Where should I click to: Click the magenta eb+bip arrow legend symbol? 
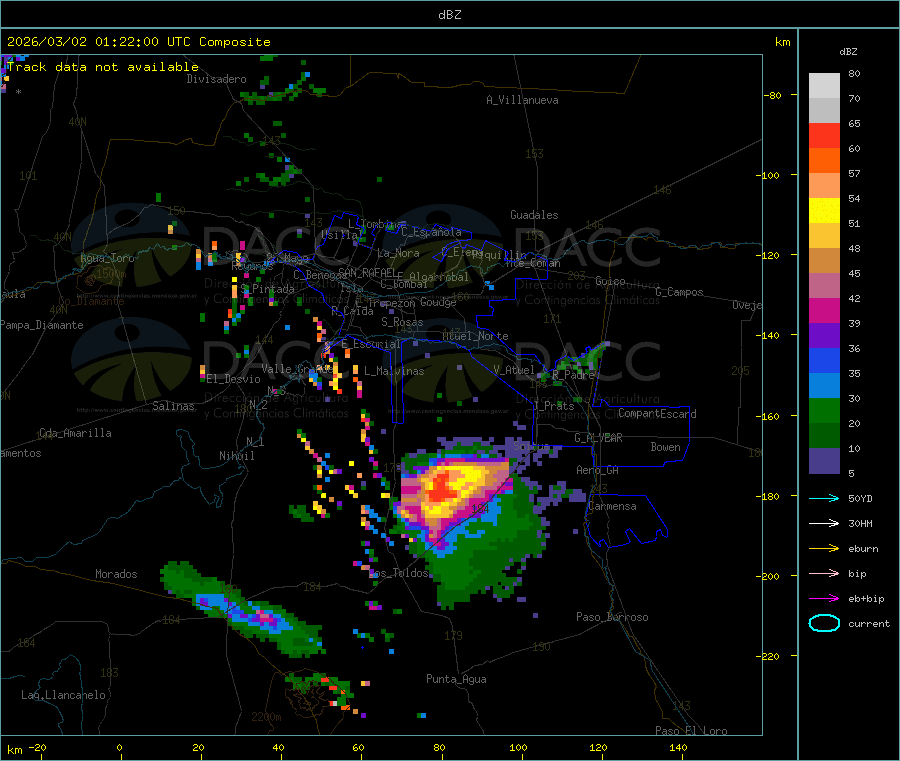click(824, 599)
